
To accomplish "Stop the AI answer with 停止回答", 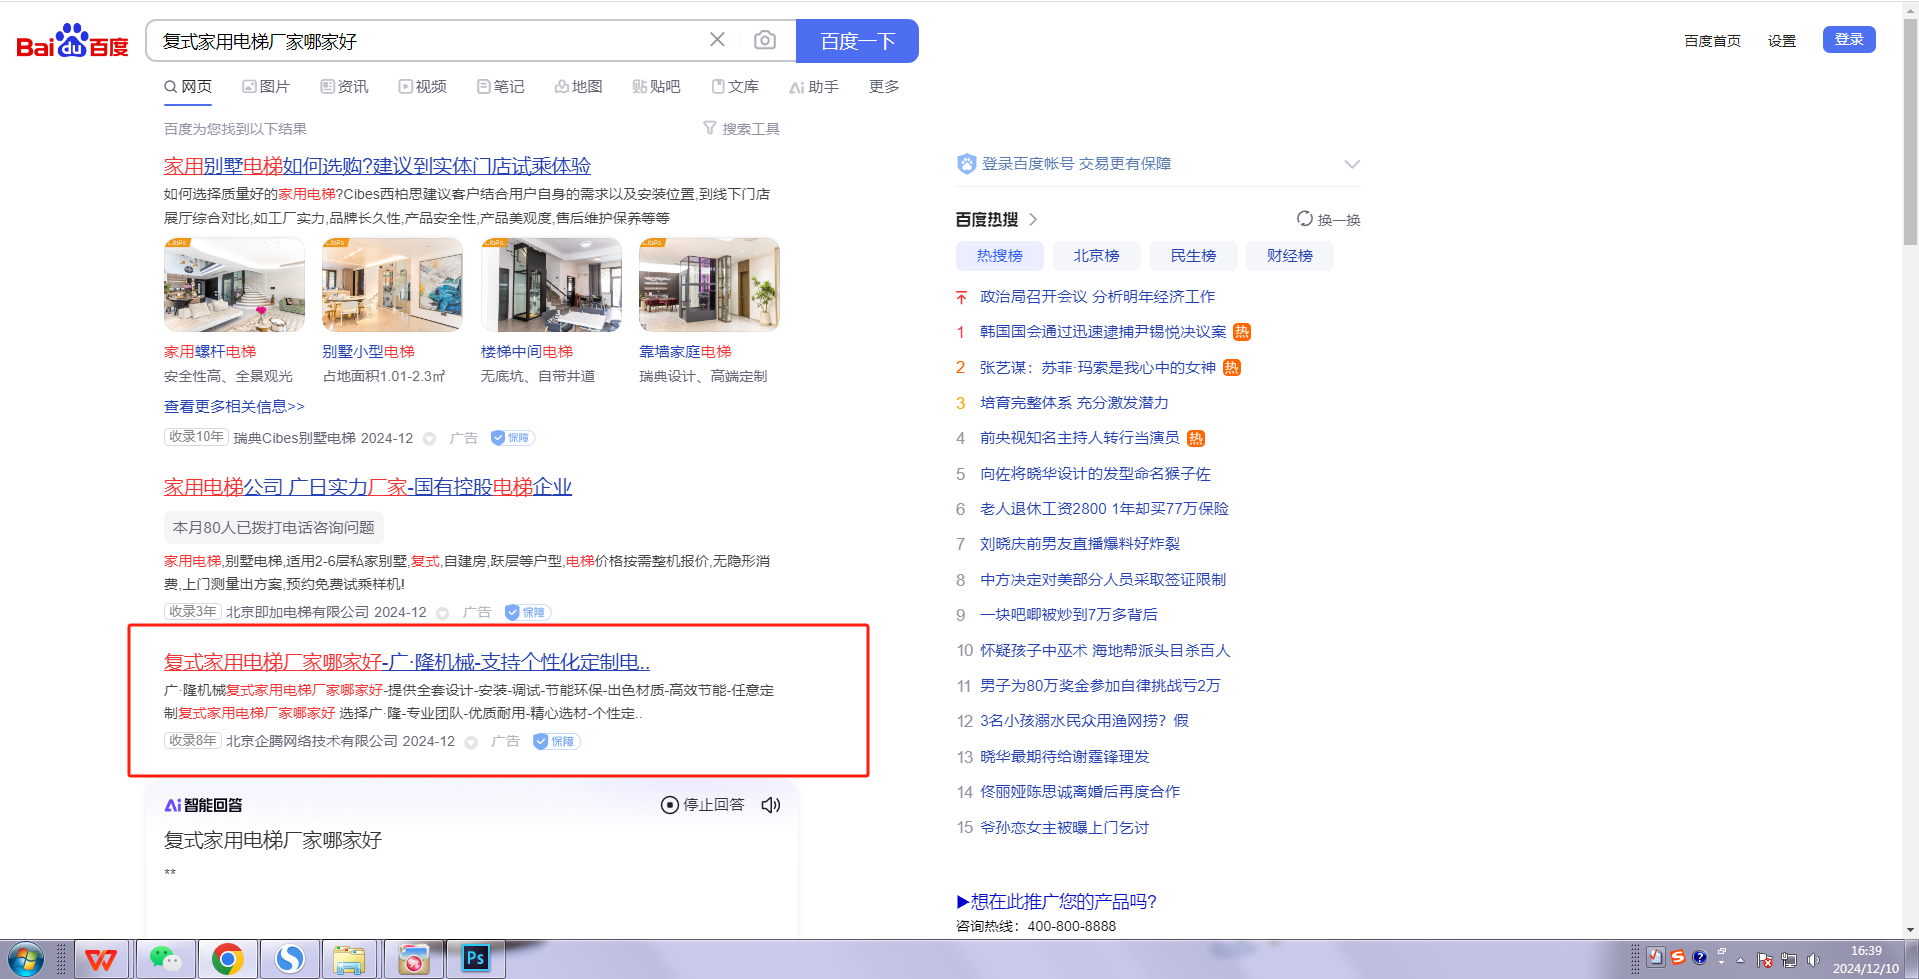I will pos(702,805).
